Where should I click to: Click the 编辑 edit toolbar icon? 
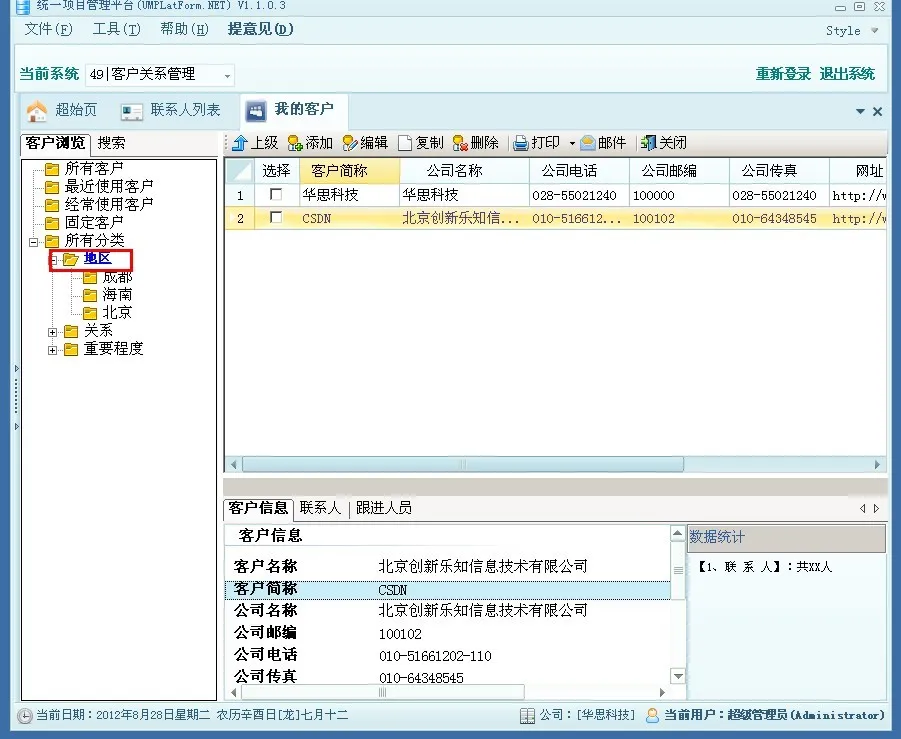click(x=350, y=143)
